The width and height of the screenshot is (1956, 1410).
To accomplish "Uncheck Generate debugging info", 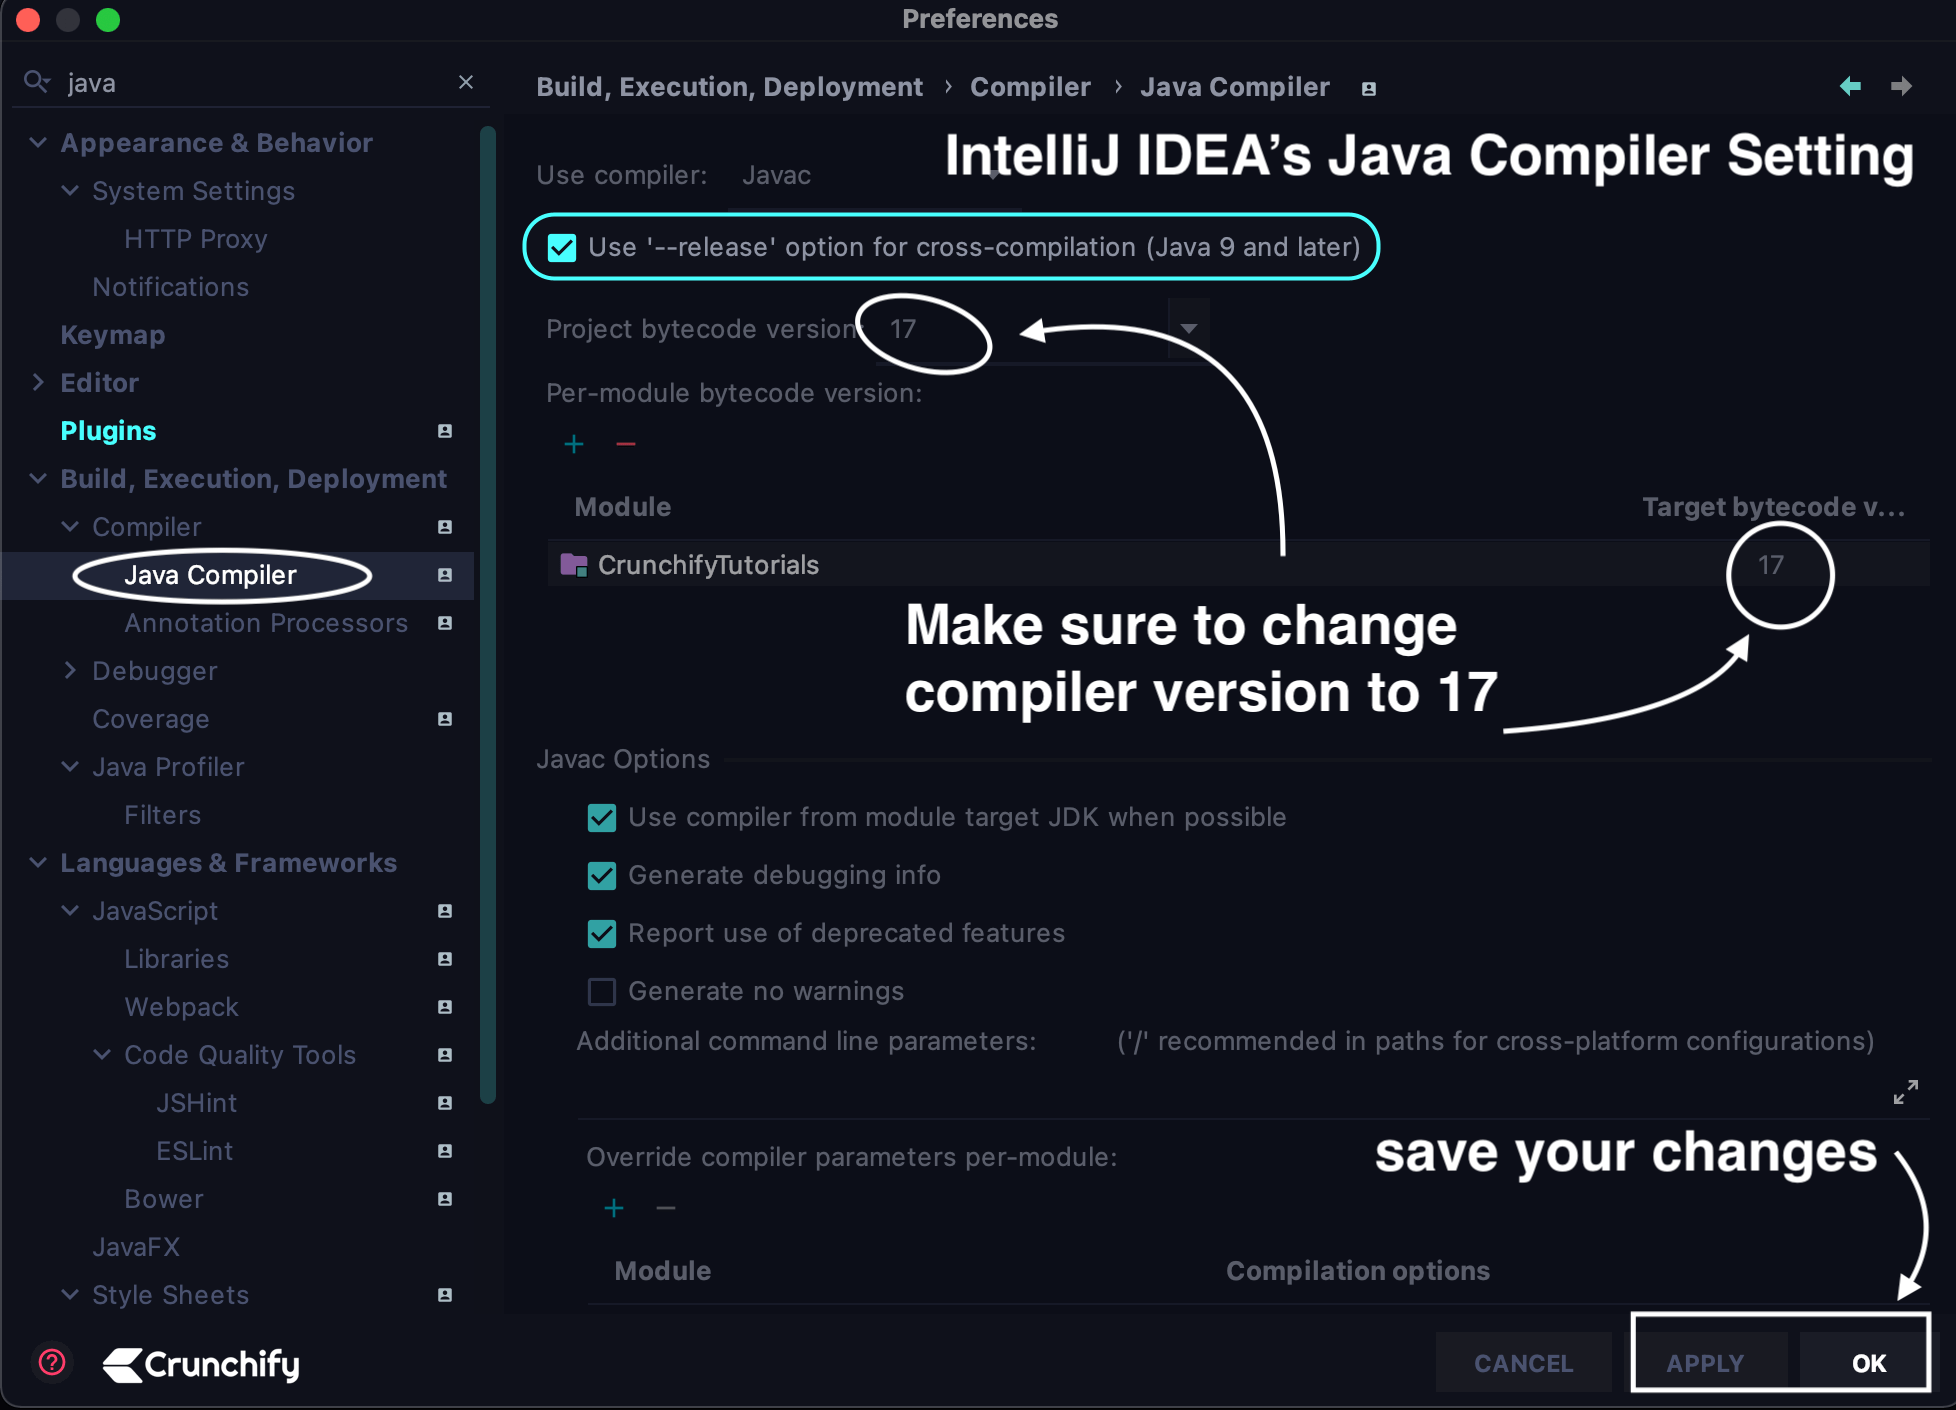I will [x=602, y=876].
